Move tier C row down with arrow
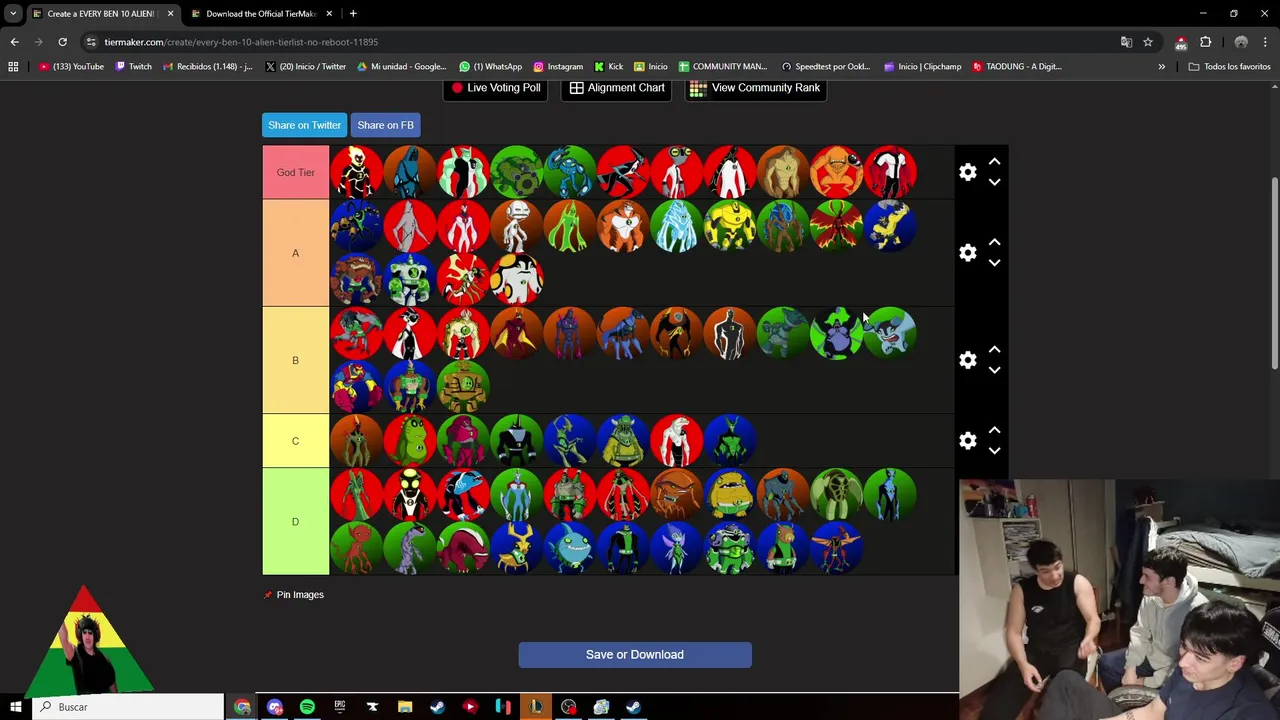The image size is (1280, 720). point(994,451)
